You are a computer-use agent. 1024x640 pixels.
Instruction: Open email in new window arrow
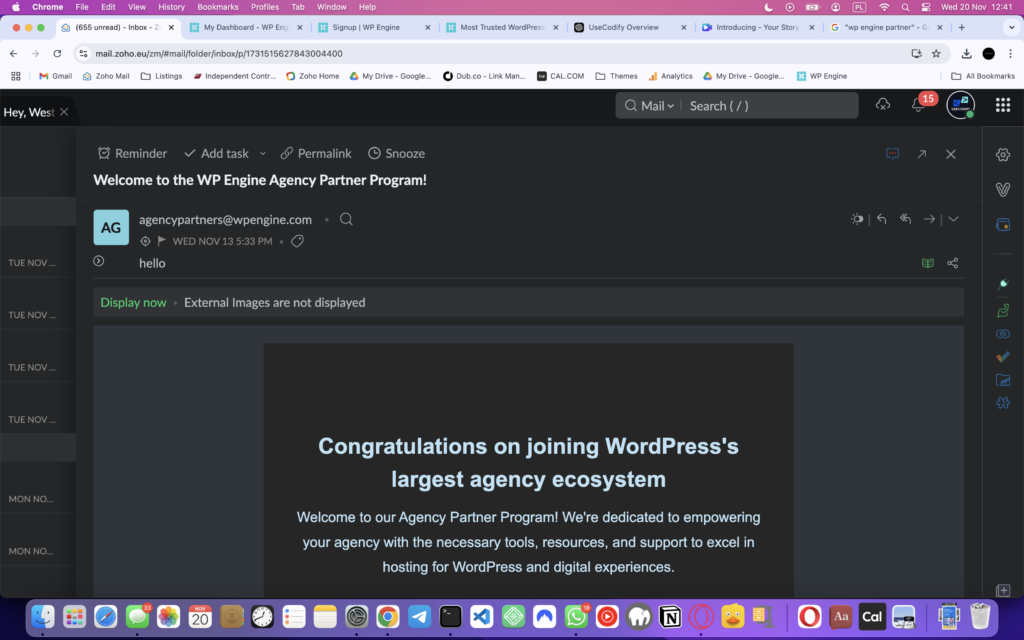pyautogui.click(x=921, y=154)
